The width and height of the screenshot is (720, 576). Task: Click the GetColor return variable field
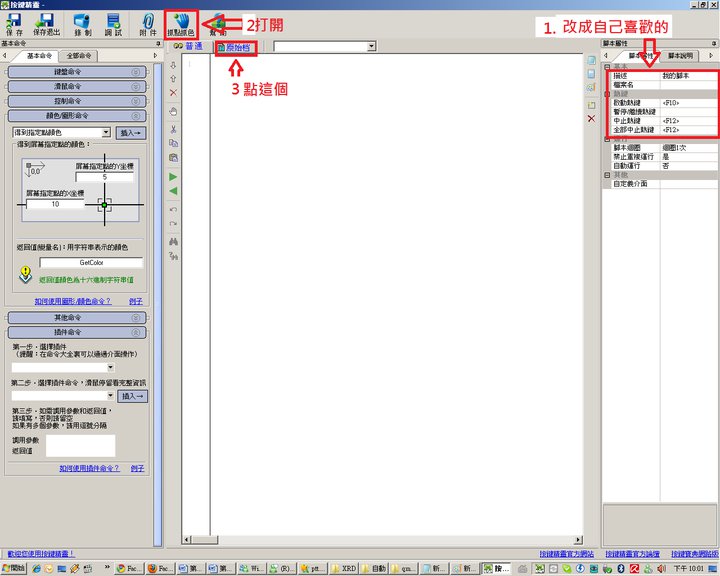pyautogui.click(x=91, y=262)
